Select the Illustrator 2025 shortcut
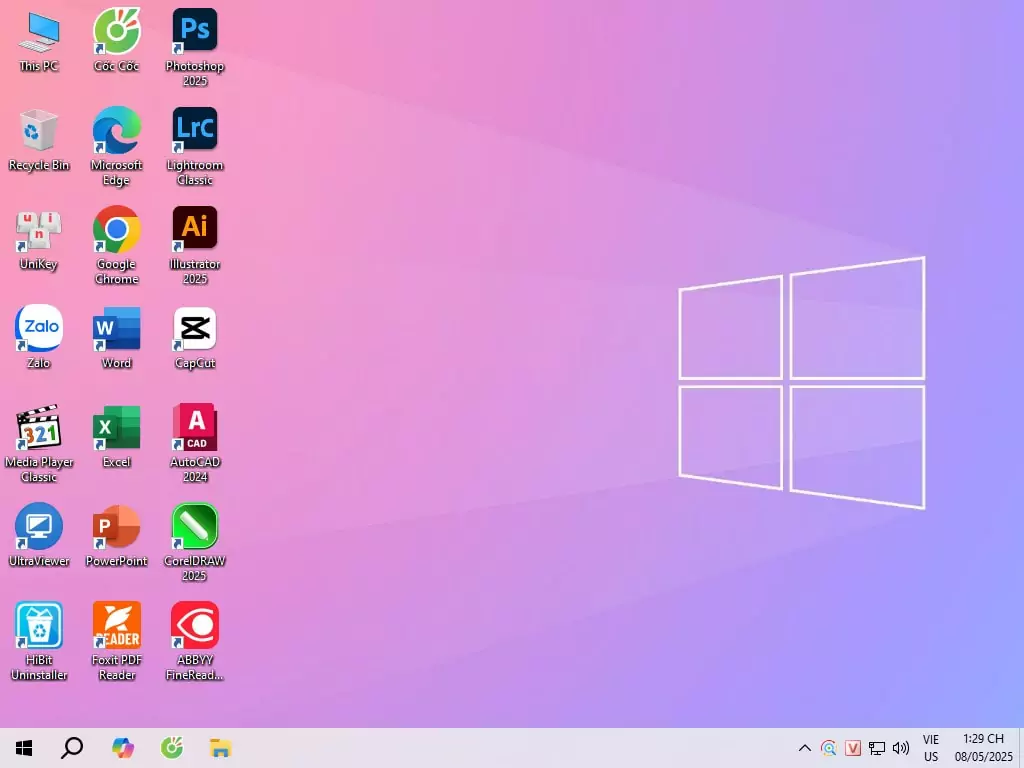Viewport: 1024px width, 768px height. (195, 246)
